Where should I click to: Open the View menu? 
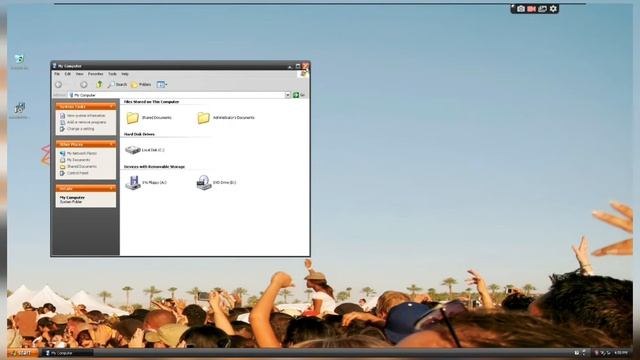[79, 74]
